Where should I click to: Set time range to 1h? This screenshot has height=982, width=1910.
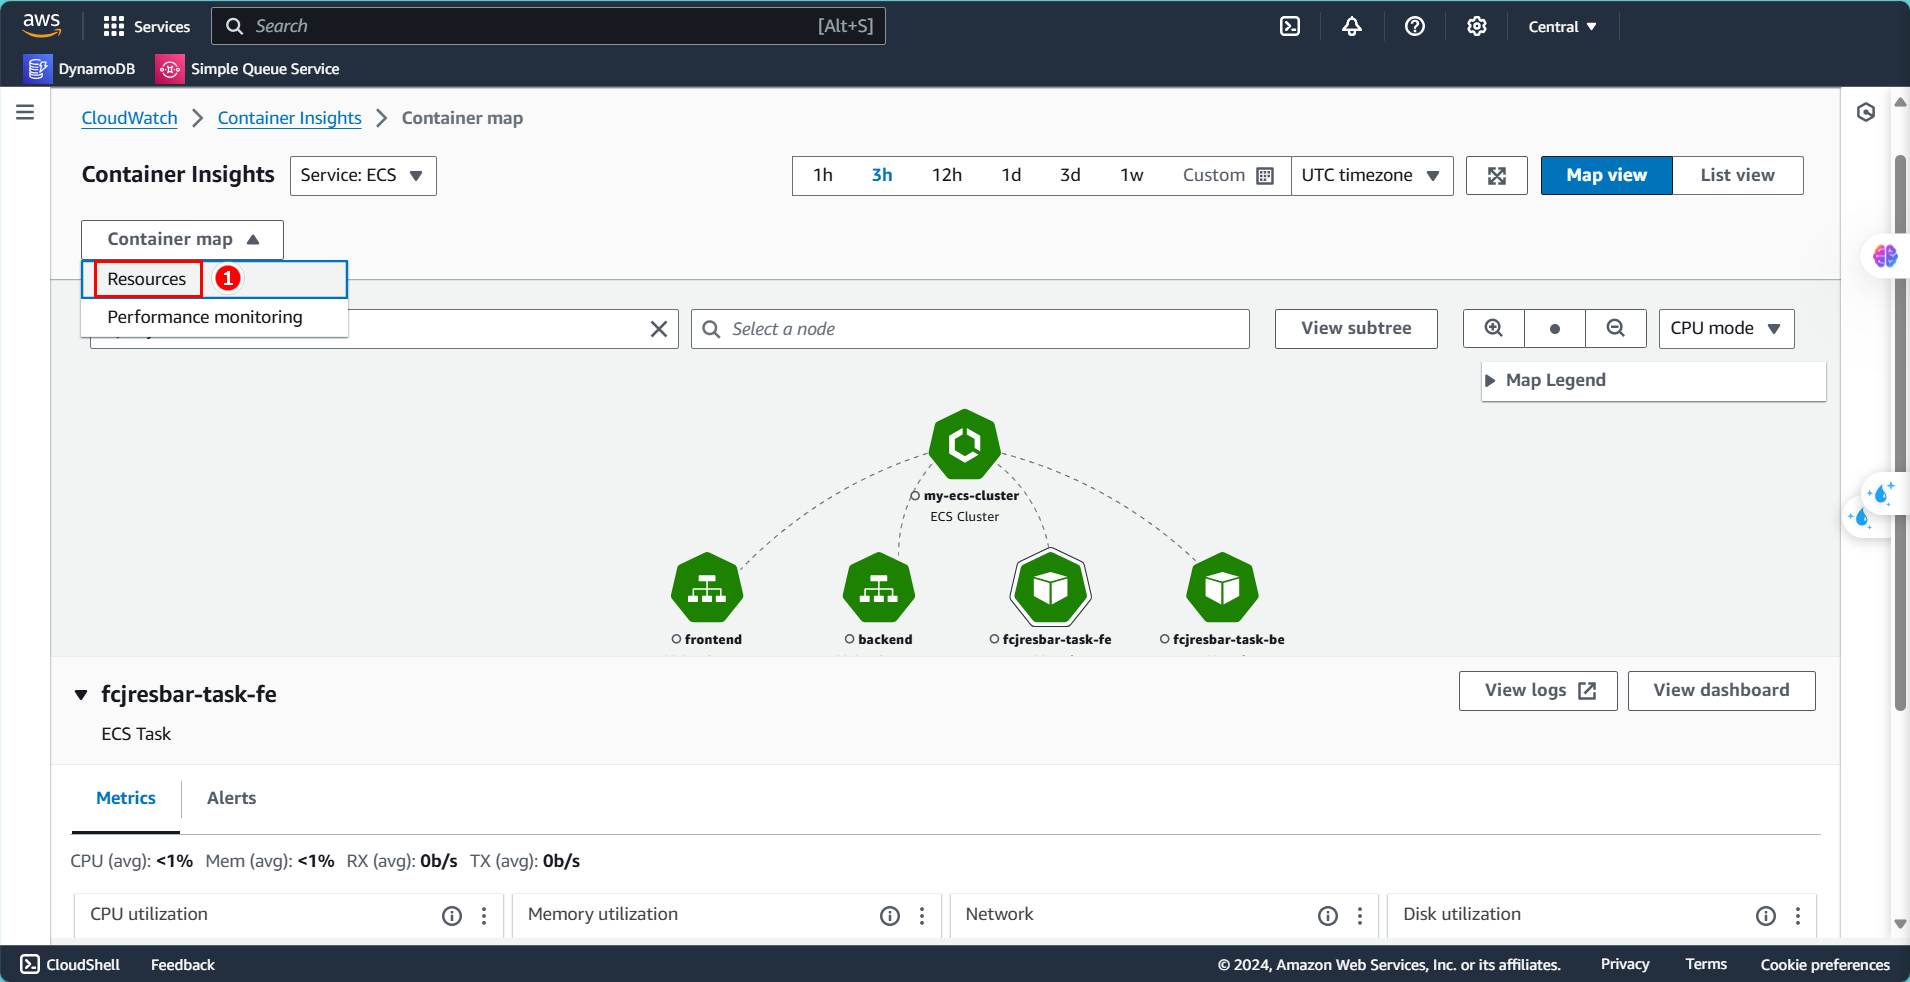point(823,175)
